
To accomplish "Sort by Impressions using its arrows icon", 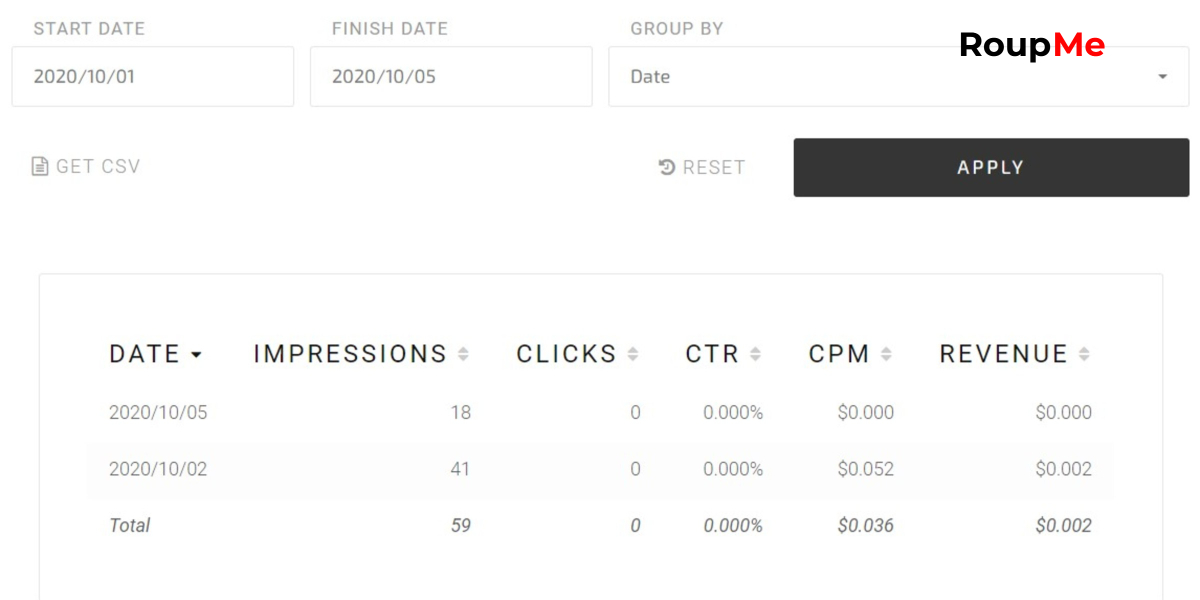I will pos(463,354).
